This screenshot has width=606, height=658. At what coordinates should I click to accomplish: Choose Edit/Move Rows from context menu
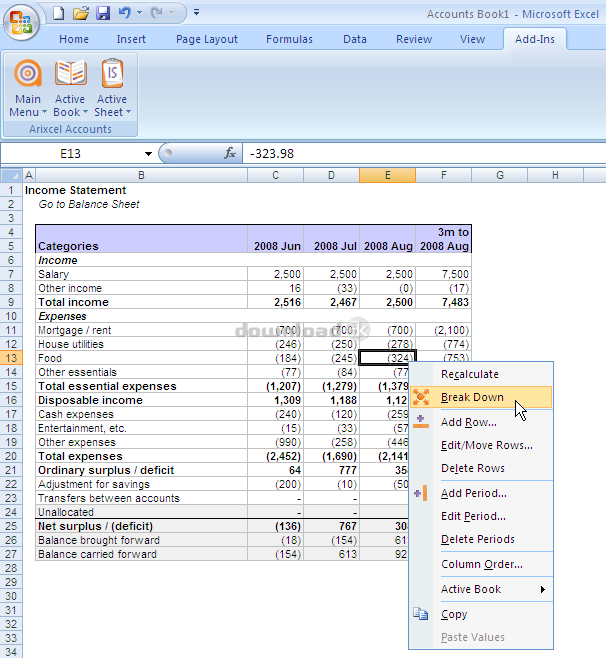pos(481,445)
